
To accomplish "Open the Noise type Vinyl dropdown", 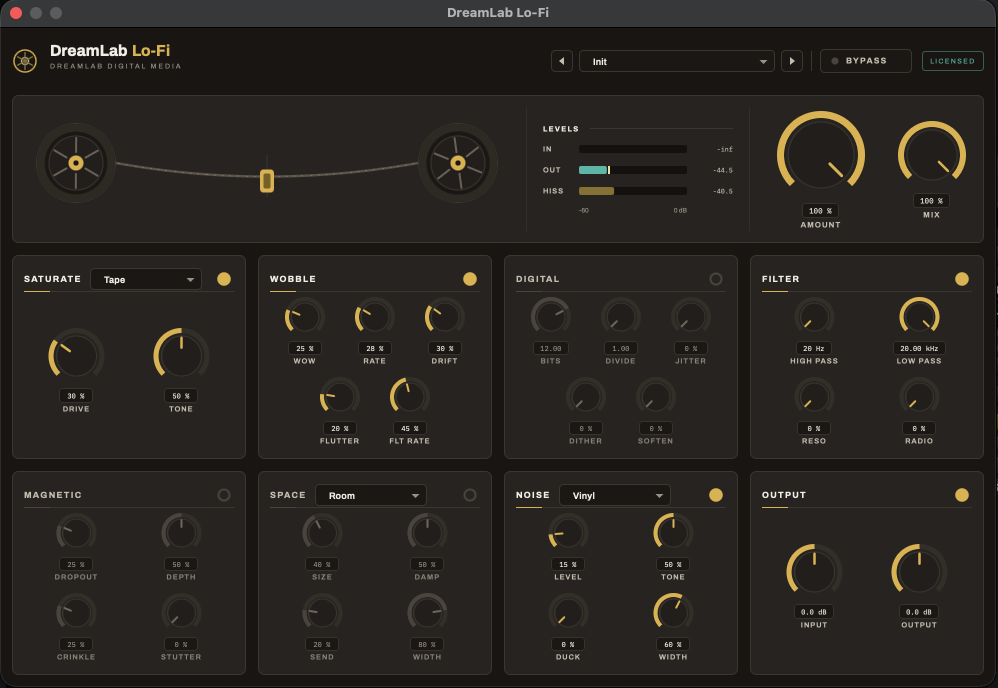I will pos(614,495).
